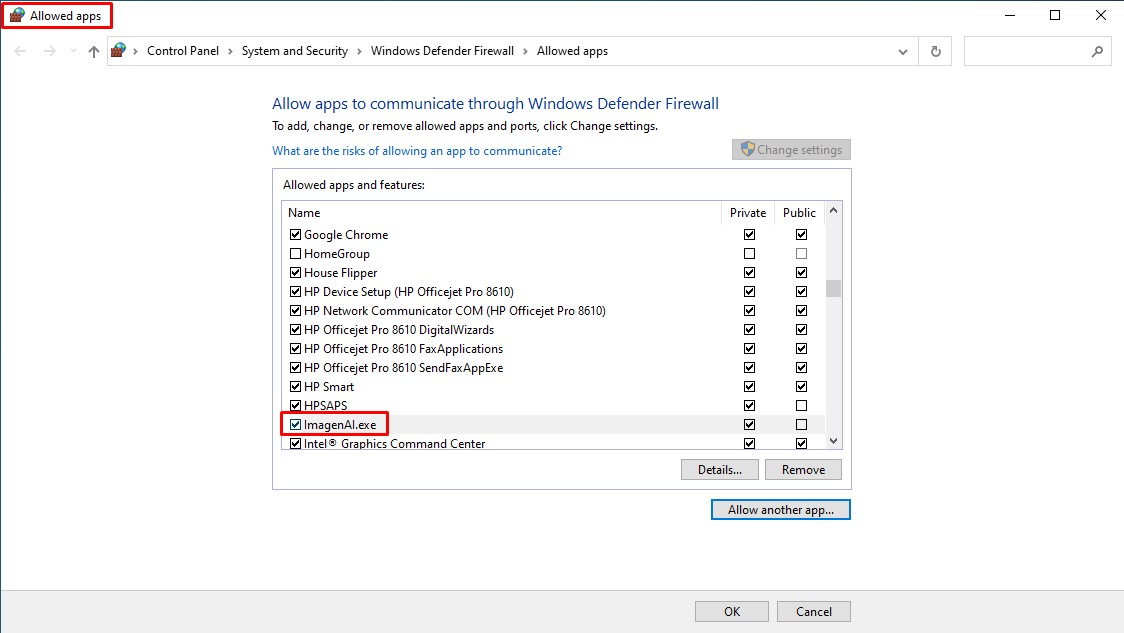Expand the address bar history dropdown
Screen dimensions: 1124x633
902,52
